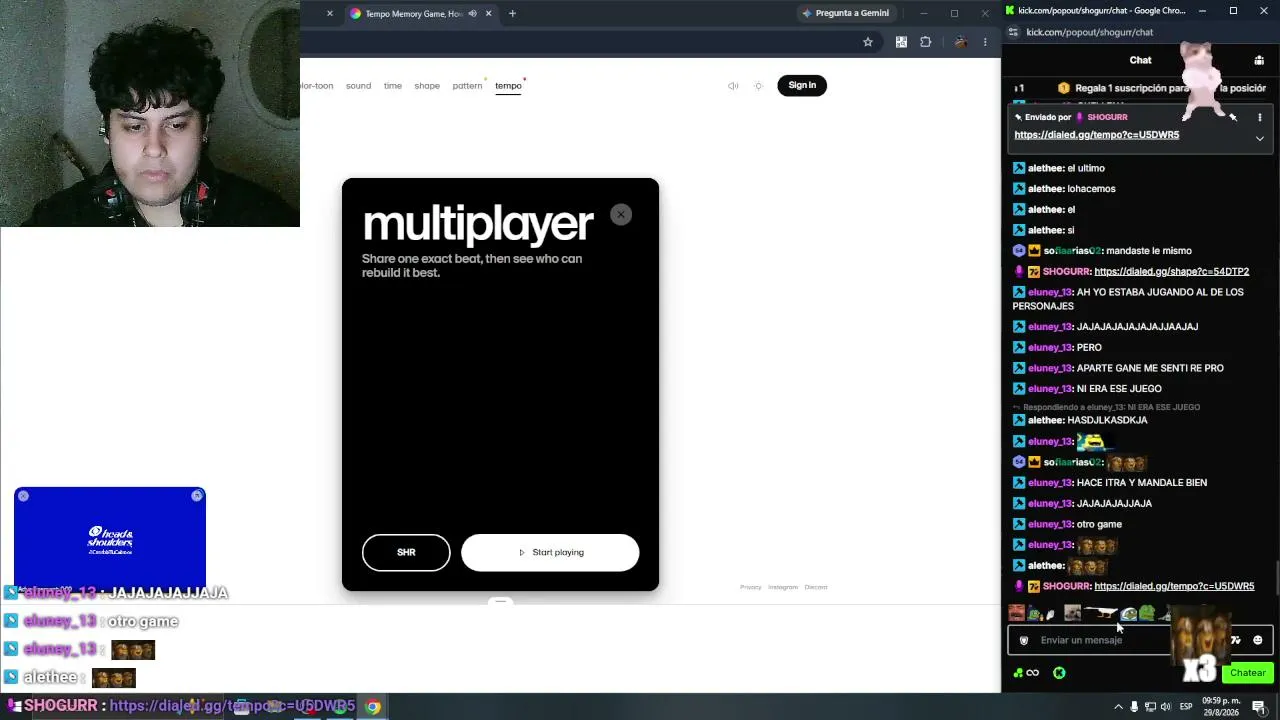This screenshot has height=720, width=1280.
Task: Open the shape game tab
Action: click(427, 86)
